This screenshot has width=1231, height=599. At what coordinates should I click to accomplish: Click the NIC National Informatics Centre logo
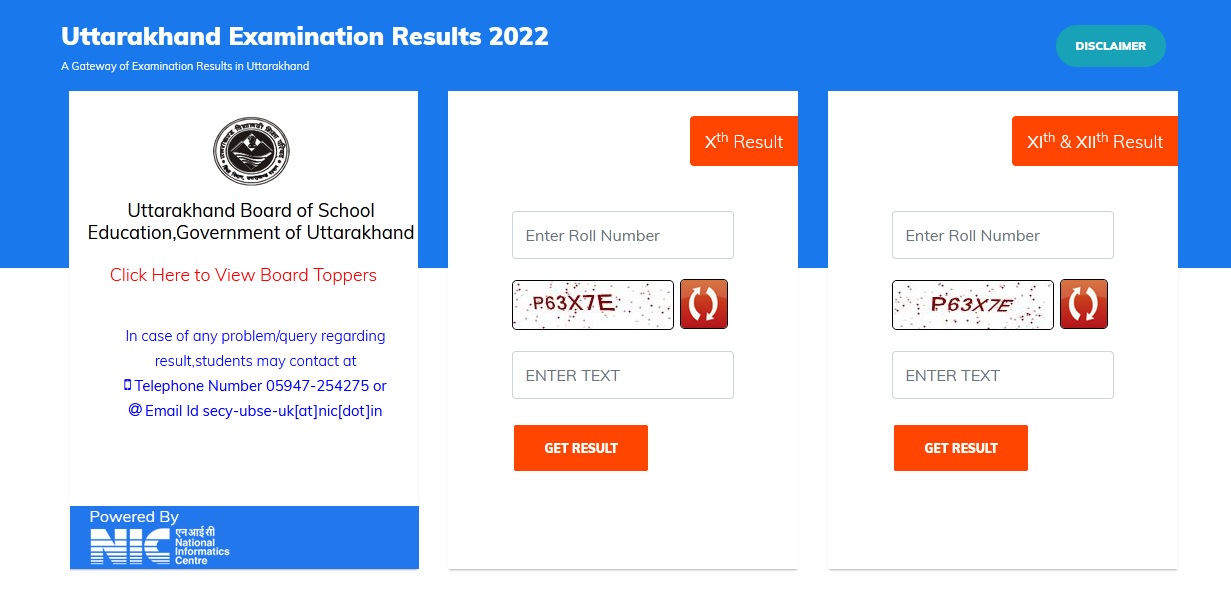pyautogui.click(x=160, y=546)
